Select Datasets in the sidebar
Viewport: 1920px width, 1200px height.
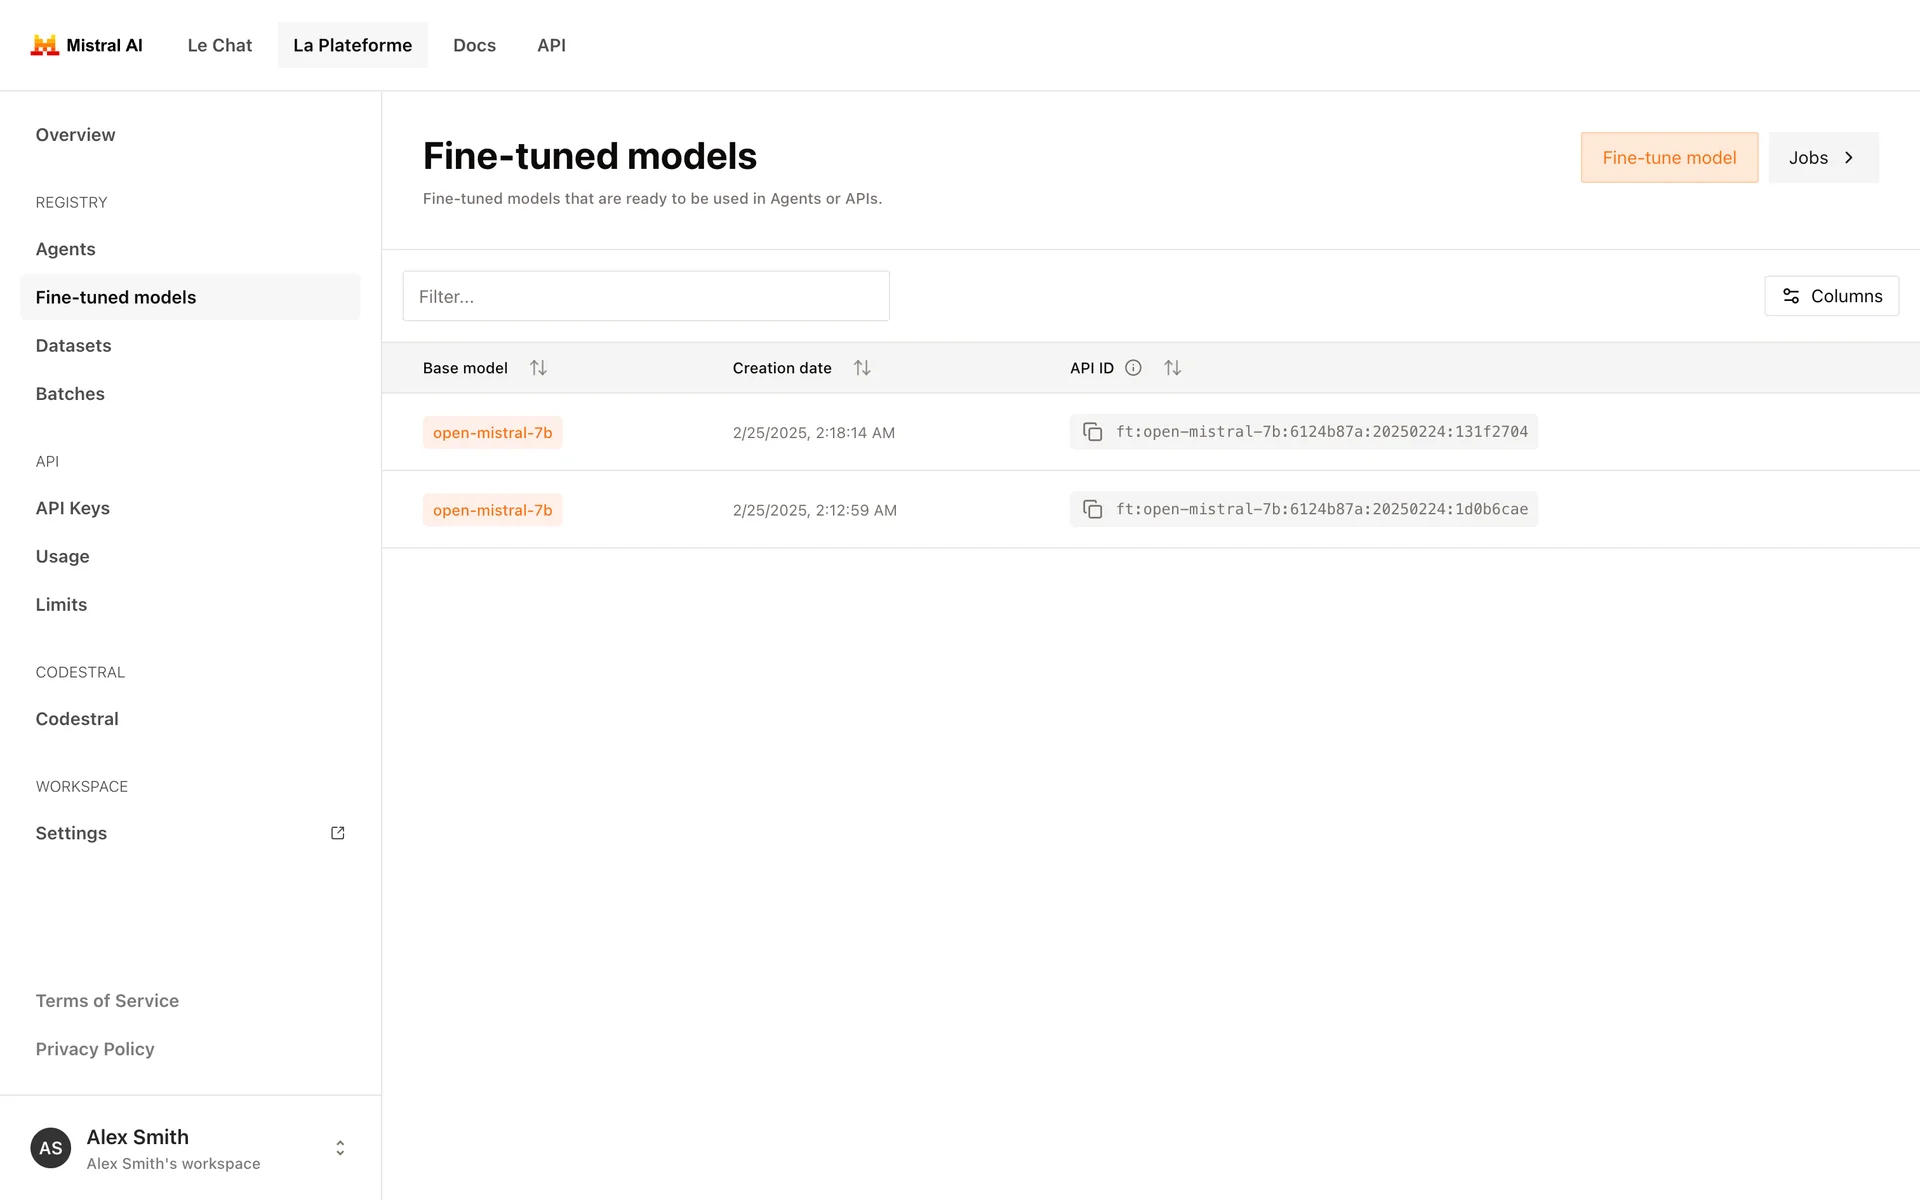pos(73,346)
